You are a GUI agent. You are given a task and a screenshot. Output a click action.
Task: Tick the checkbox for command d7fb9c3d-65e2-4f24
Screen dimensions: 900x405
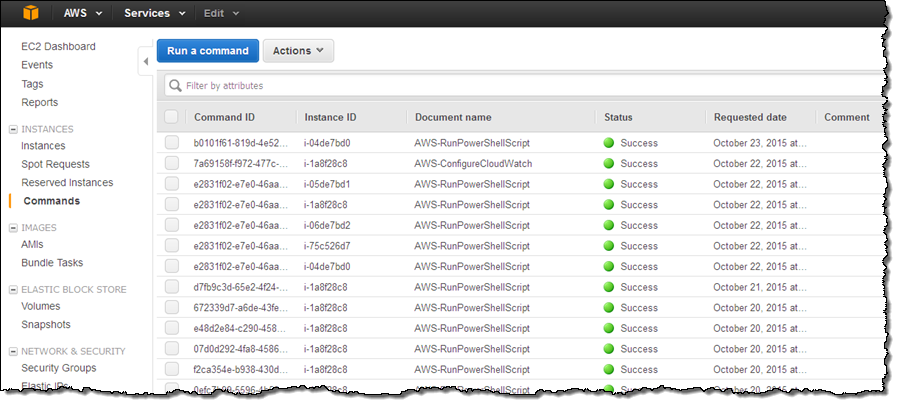[172, 288]
